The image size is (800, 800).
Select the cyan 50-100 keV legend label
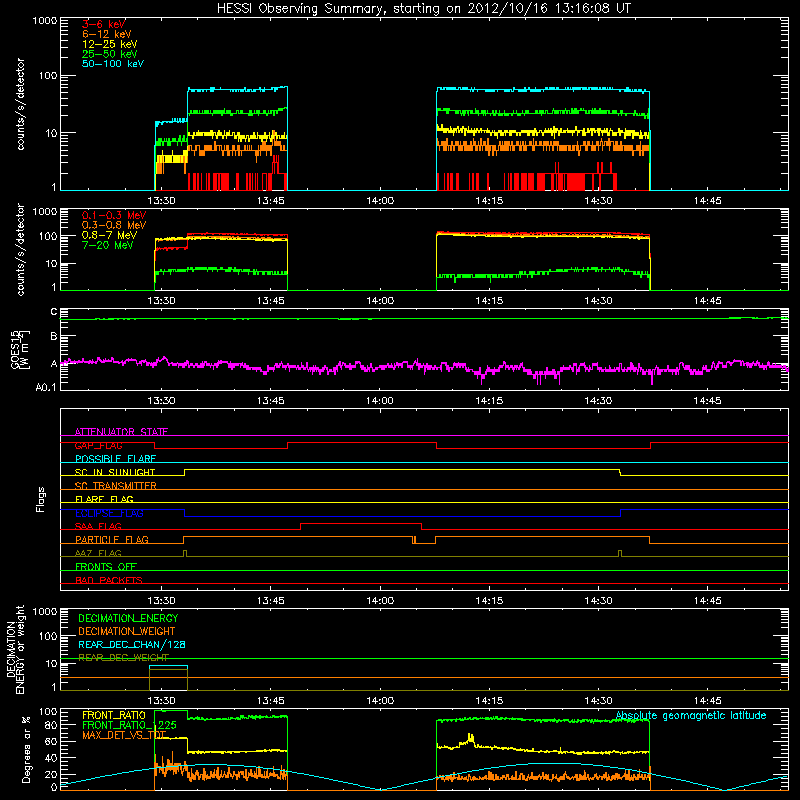[113, 64]
